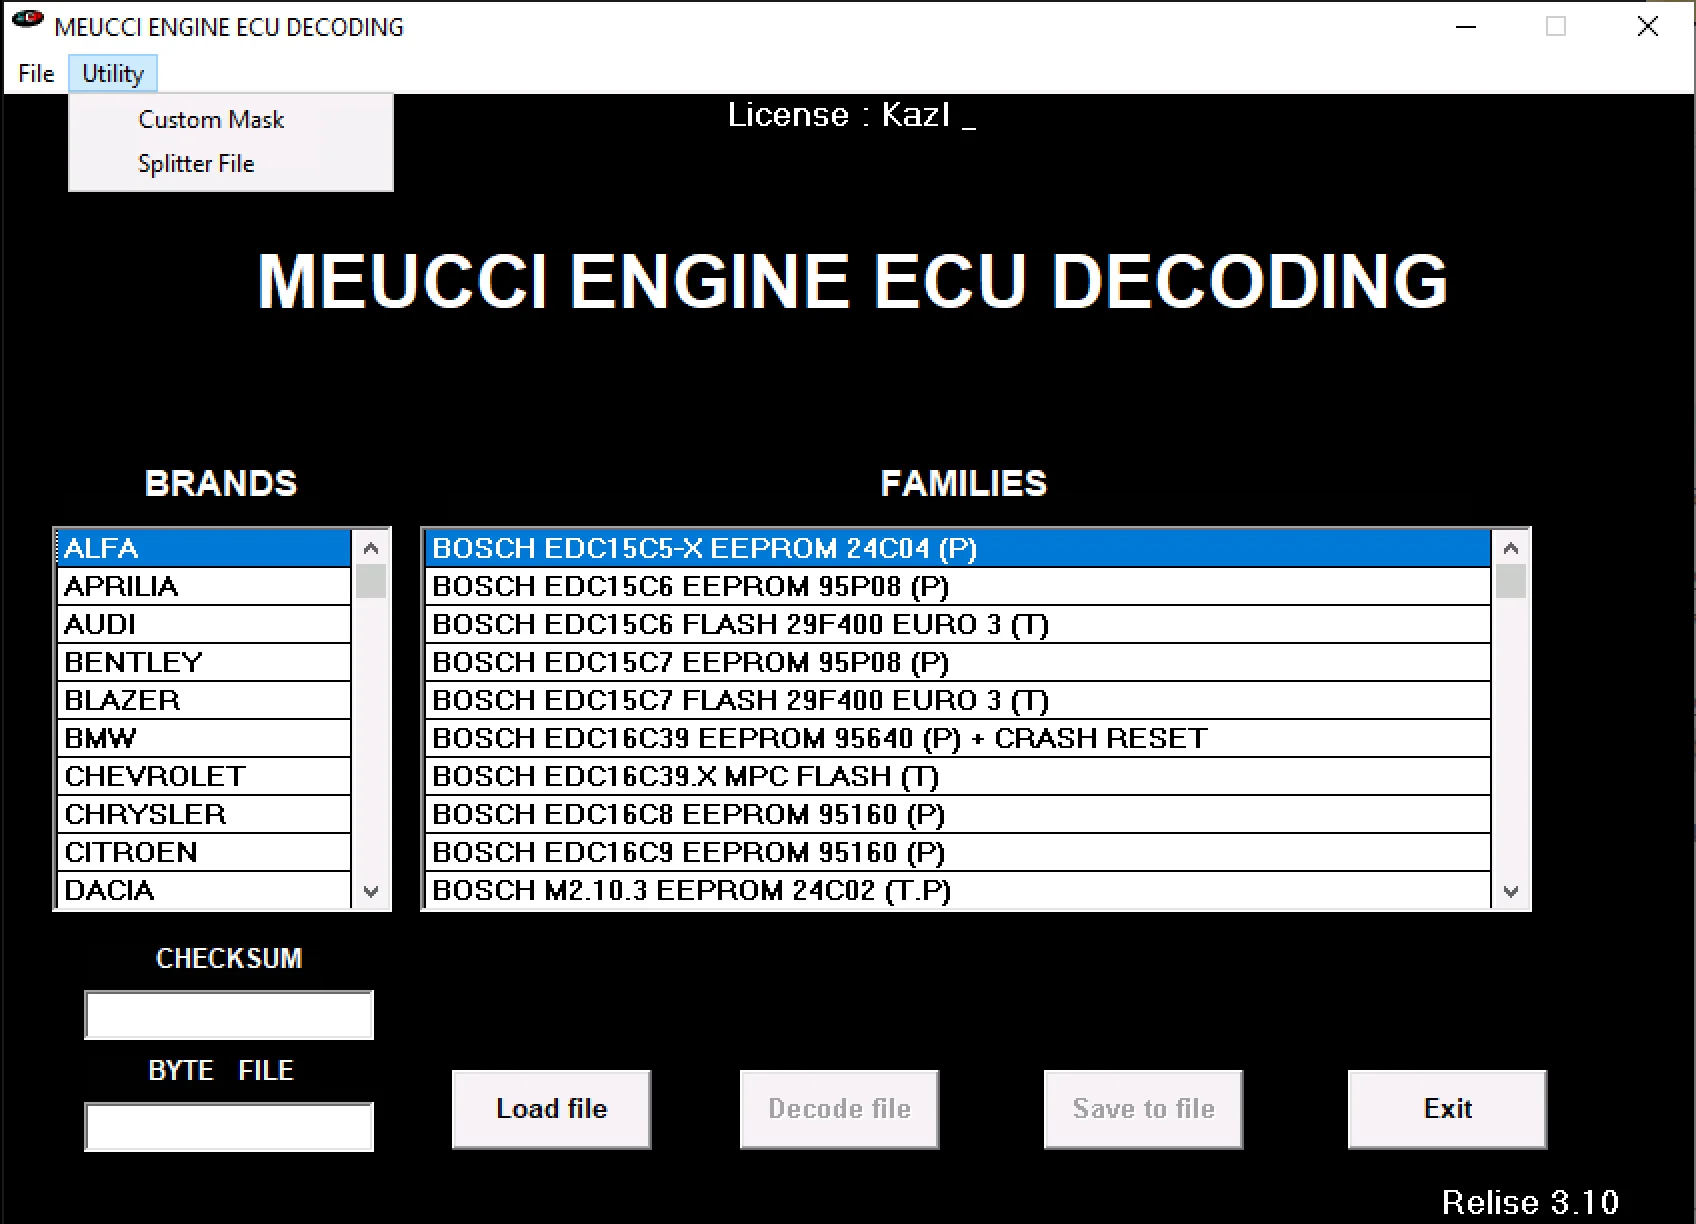Select DACIA brand
1696x1224 pixels.
coord(204,890)
